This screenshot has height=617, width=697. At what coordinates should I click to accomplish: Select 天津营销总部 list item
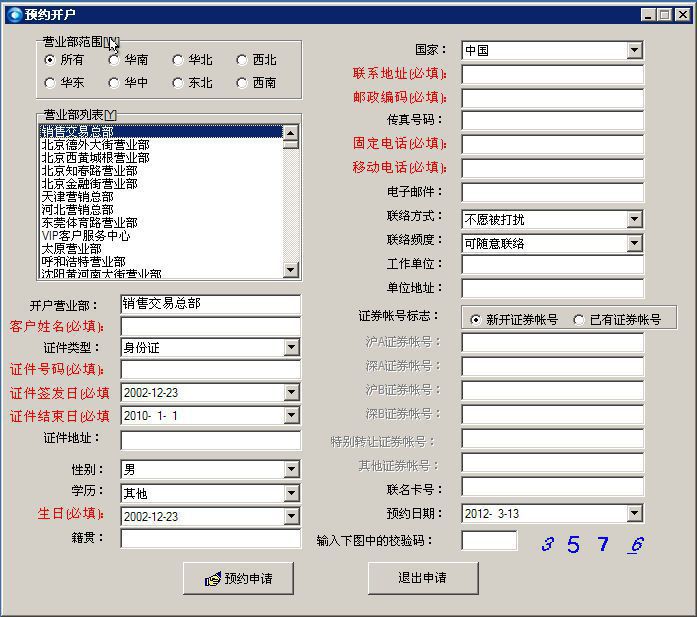(161, 196)
